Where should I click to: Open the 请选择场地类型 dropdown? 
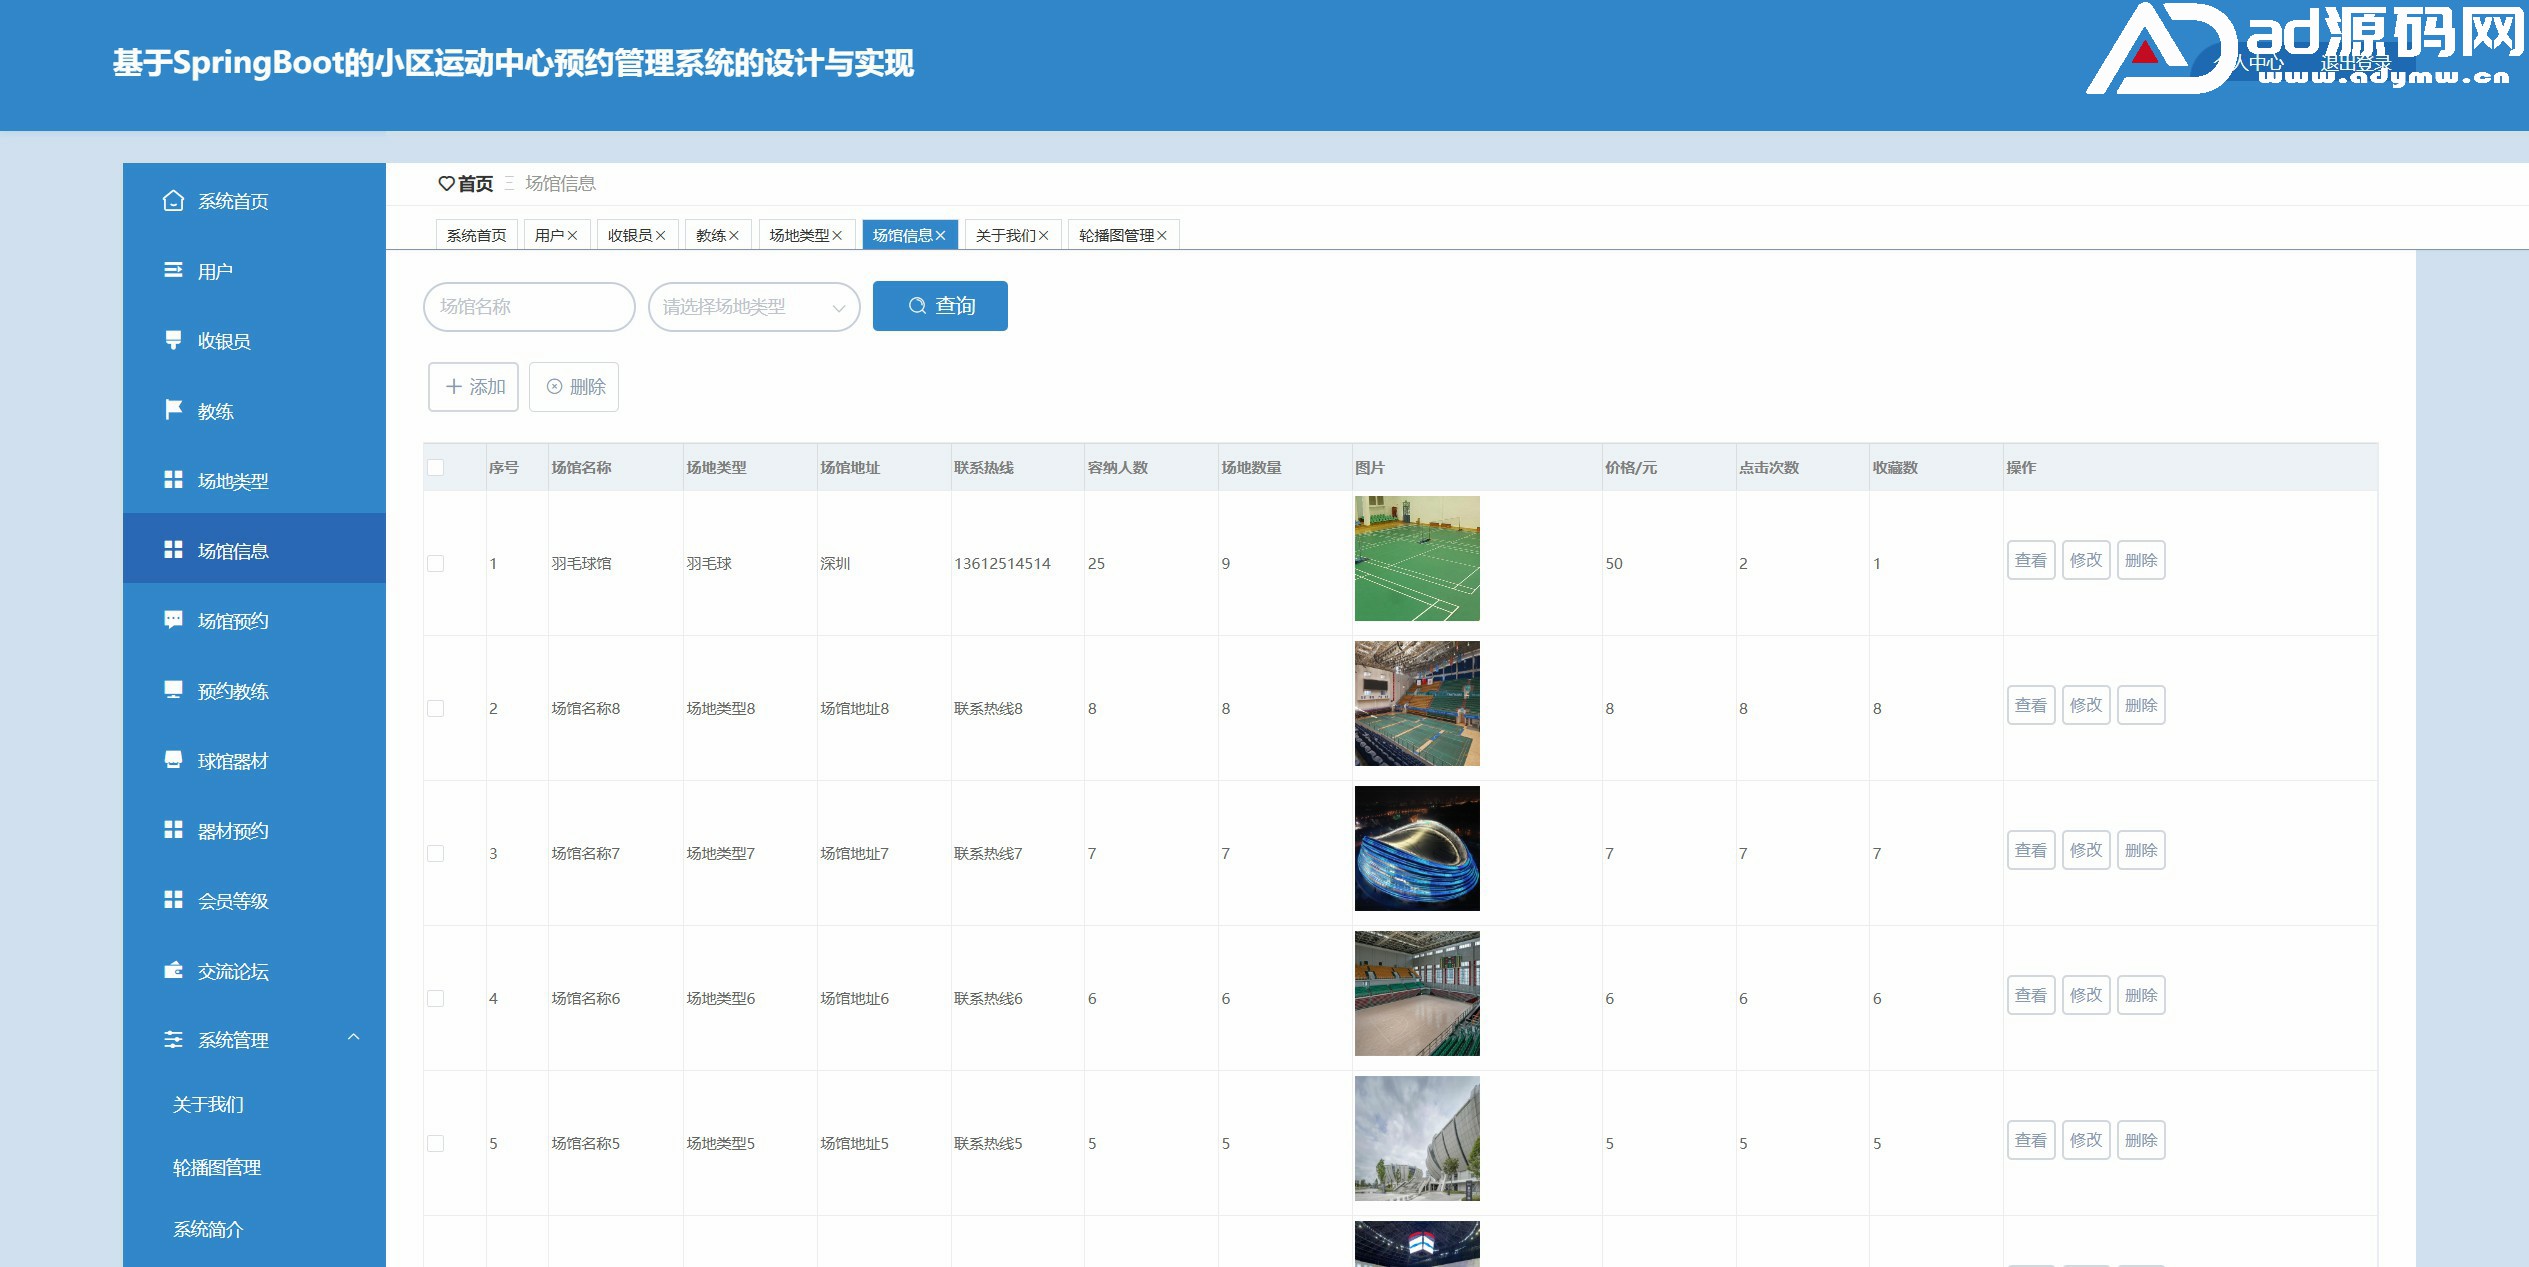740,307
